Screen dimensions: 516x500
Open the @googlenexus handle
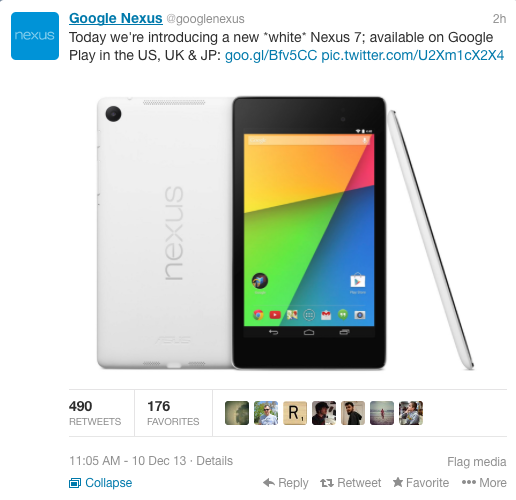(205, 19)
